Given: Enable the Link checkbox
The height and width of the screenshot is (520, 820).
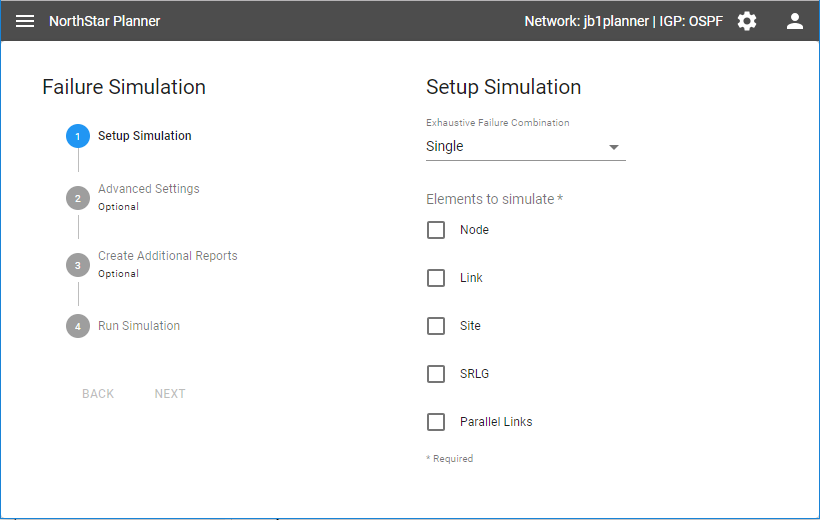Looking at the screenshot, I should point(436,278).
